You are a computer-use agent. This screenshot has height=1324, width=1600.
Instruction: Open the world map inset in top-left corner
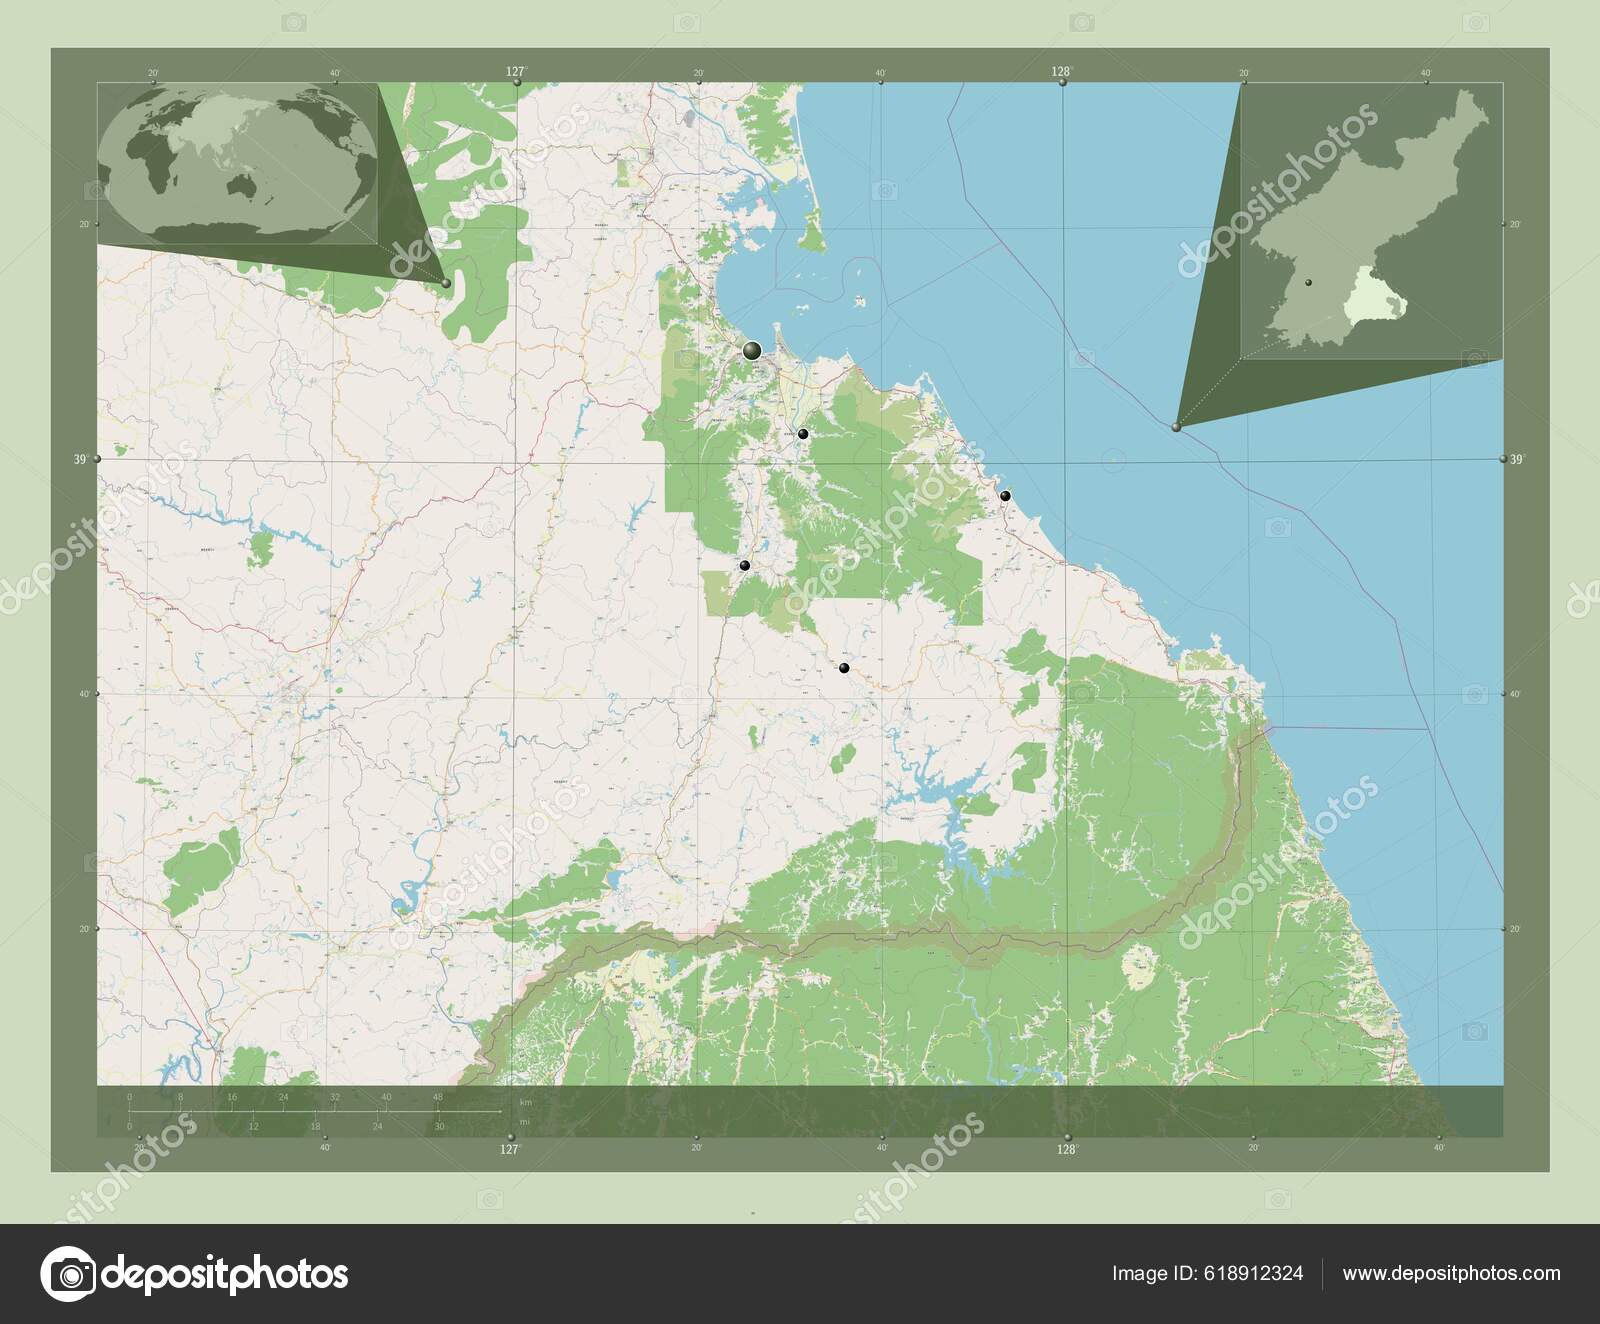click(240, 160)
